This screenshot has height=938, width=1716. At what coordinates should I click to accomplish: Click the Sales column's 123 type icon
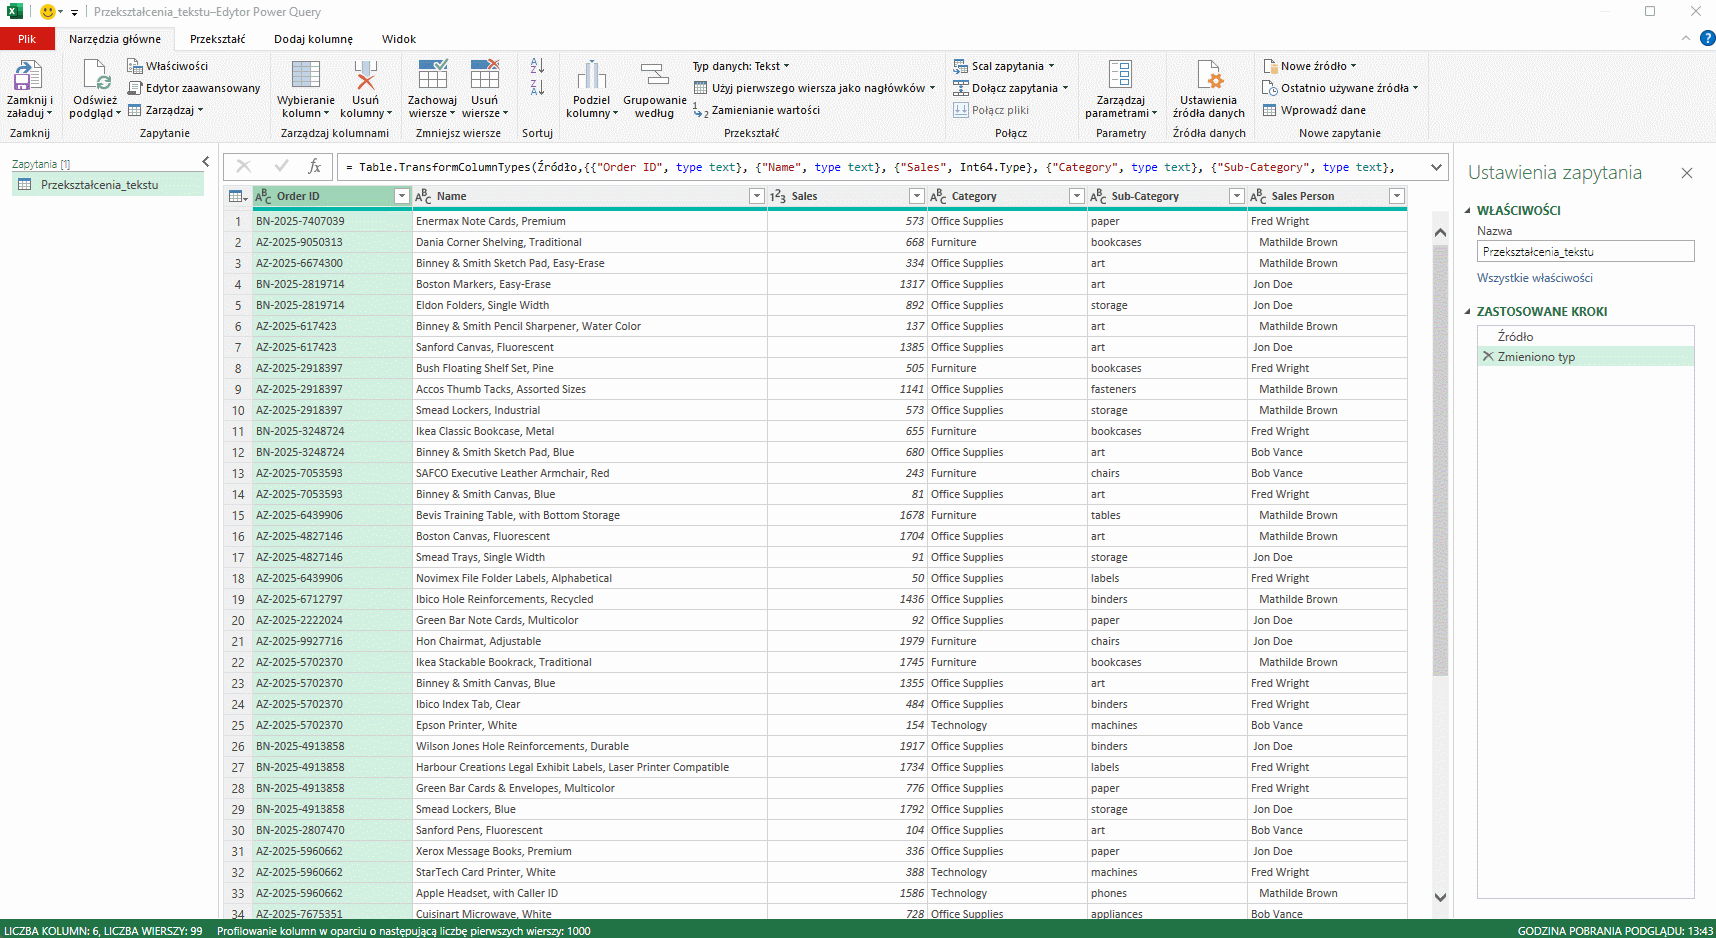pos(779,196)
